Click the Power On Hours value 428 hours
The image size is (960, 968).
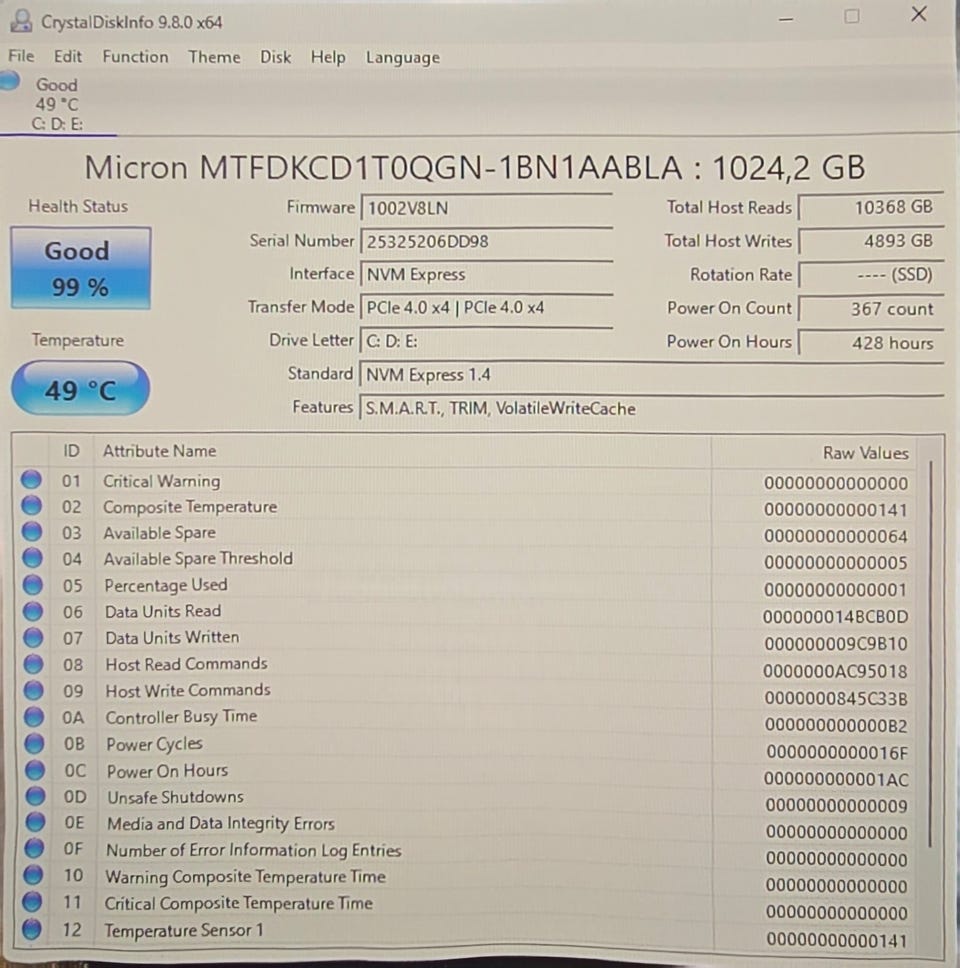coord(870,343)
